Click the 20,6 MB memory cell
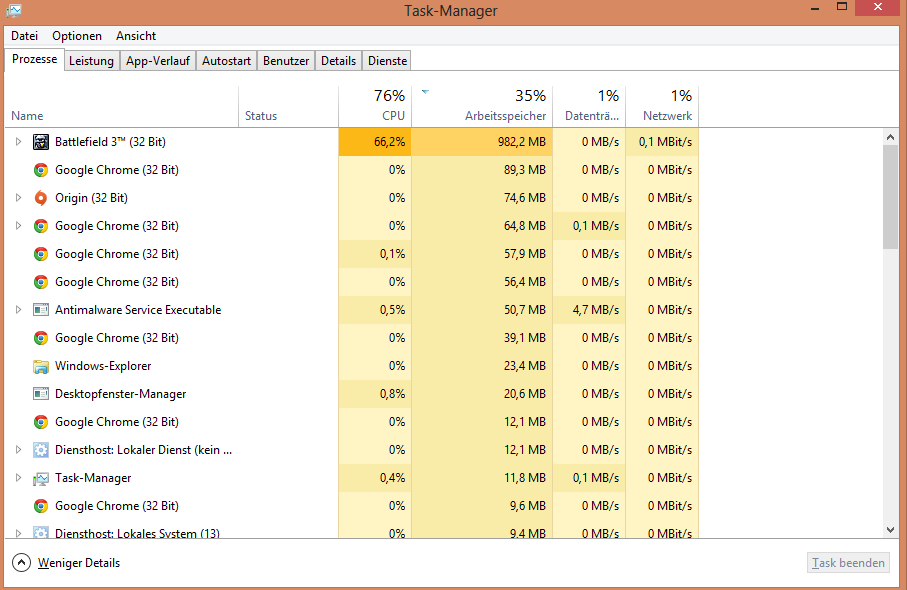Viewport: 907px width, 590px height. (x=482, y=394)
